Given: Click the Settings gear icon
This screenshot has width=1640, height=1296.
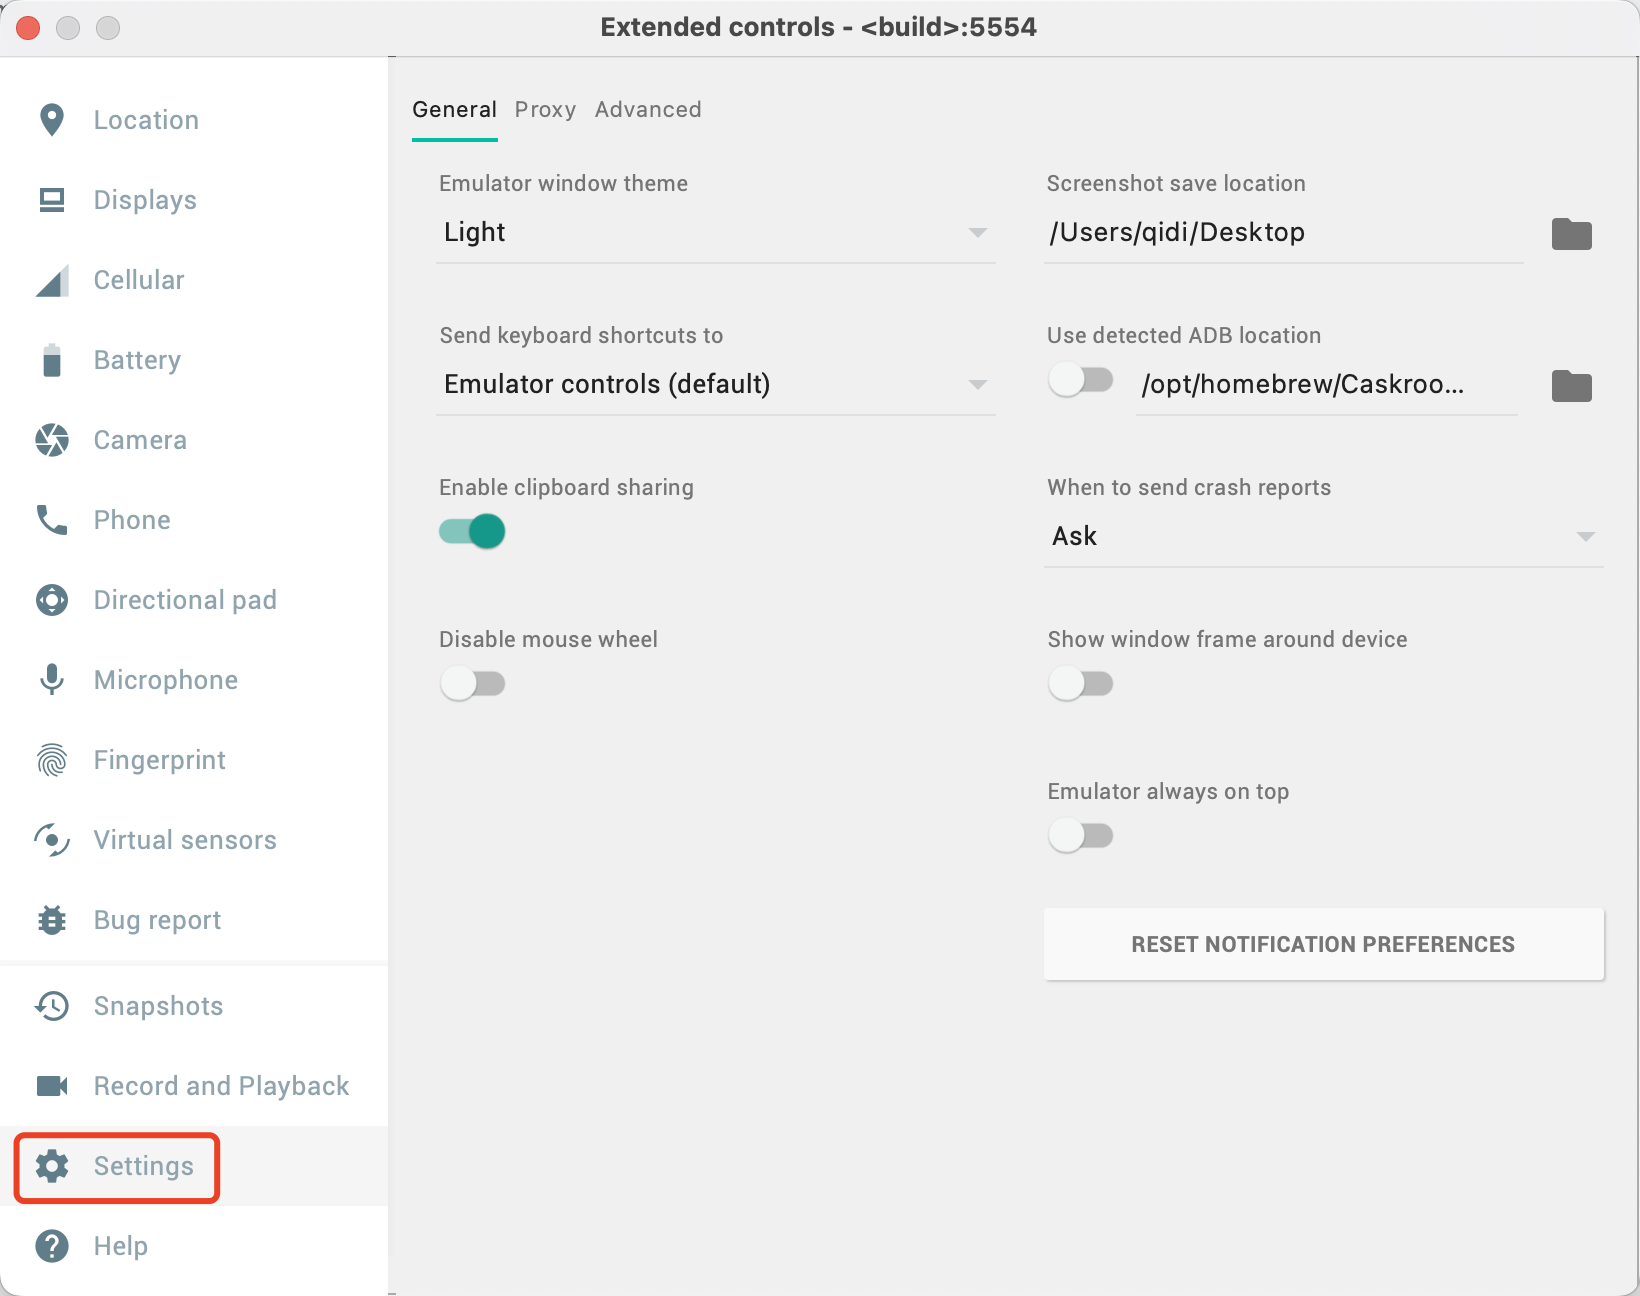Looking at the screenshot, I should 52,1166.
